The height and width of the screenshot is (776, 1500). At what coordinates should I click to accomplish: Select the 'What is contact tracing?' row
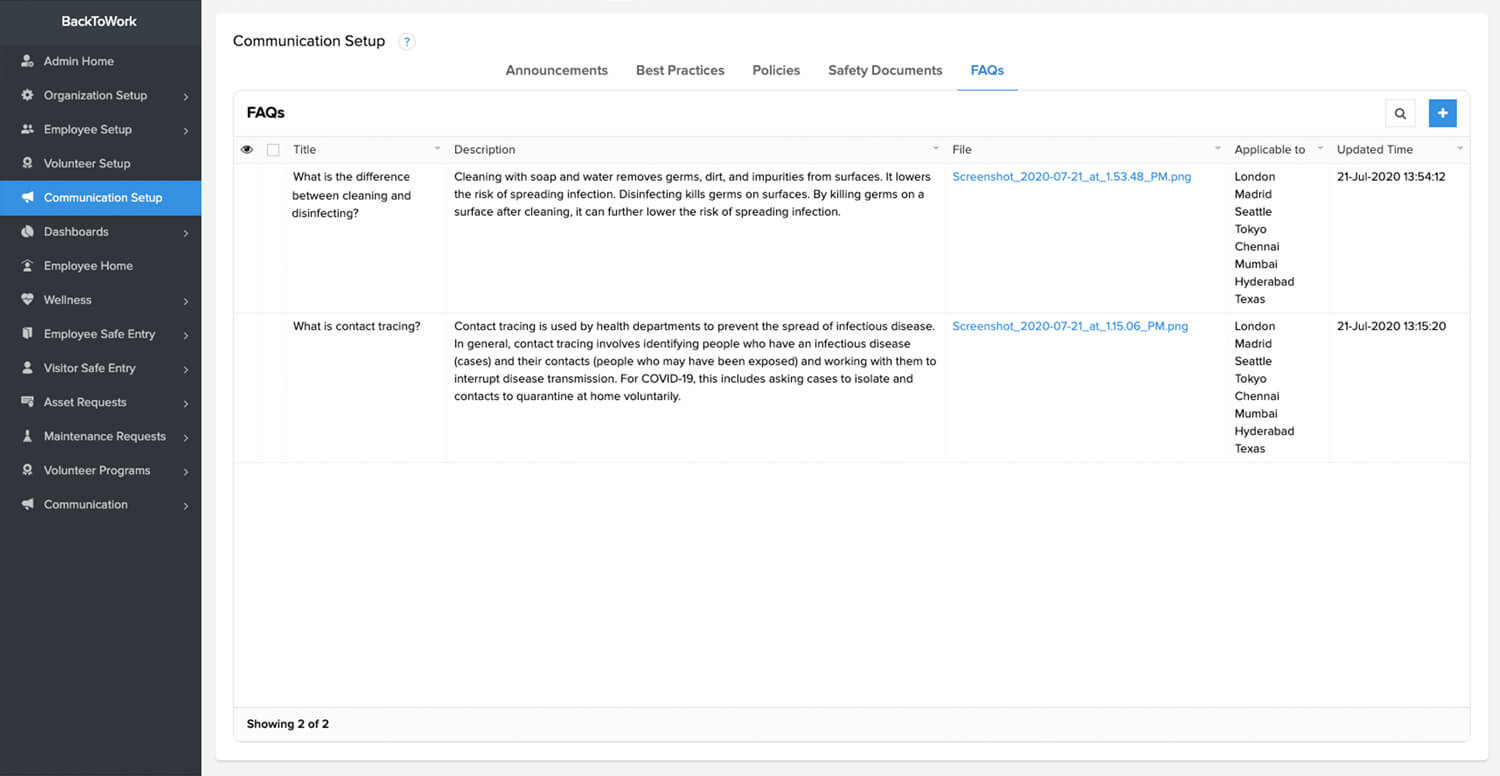pyautogui.click(x=356, y=326)
